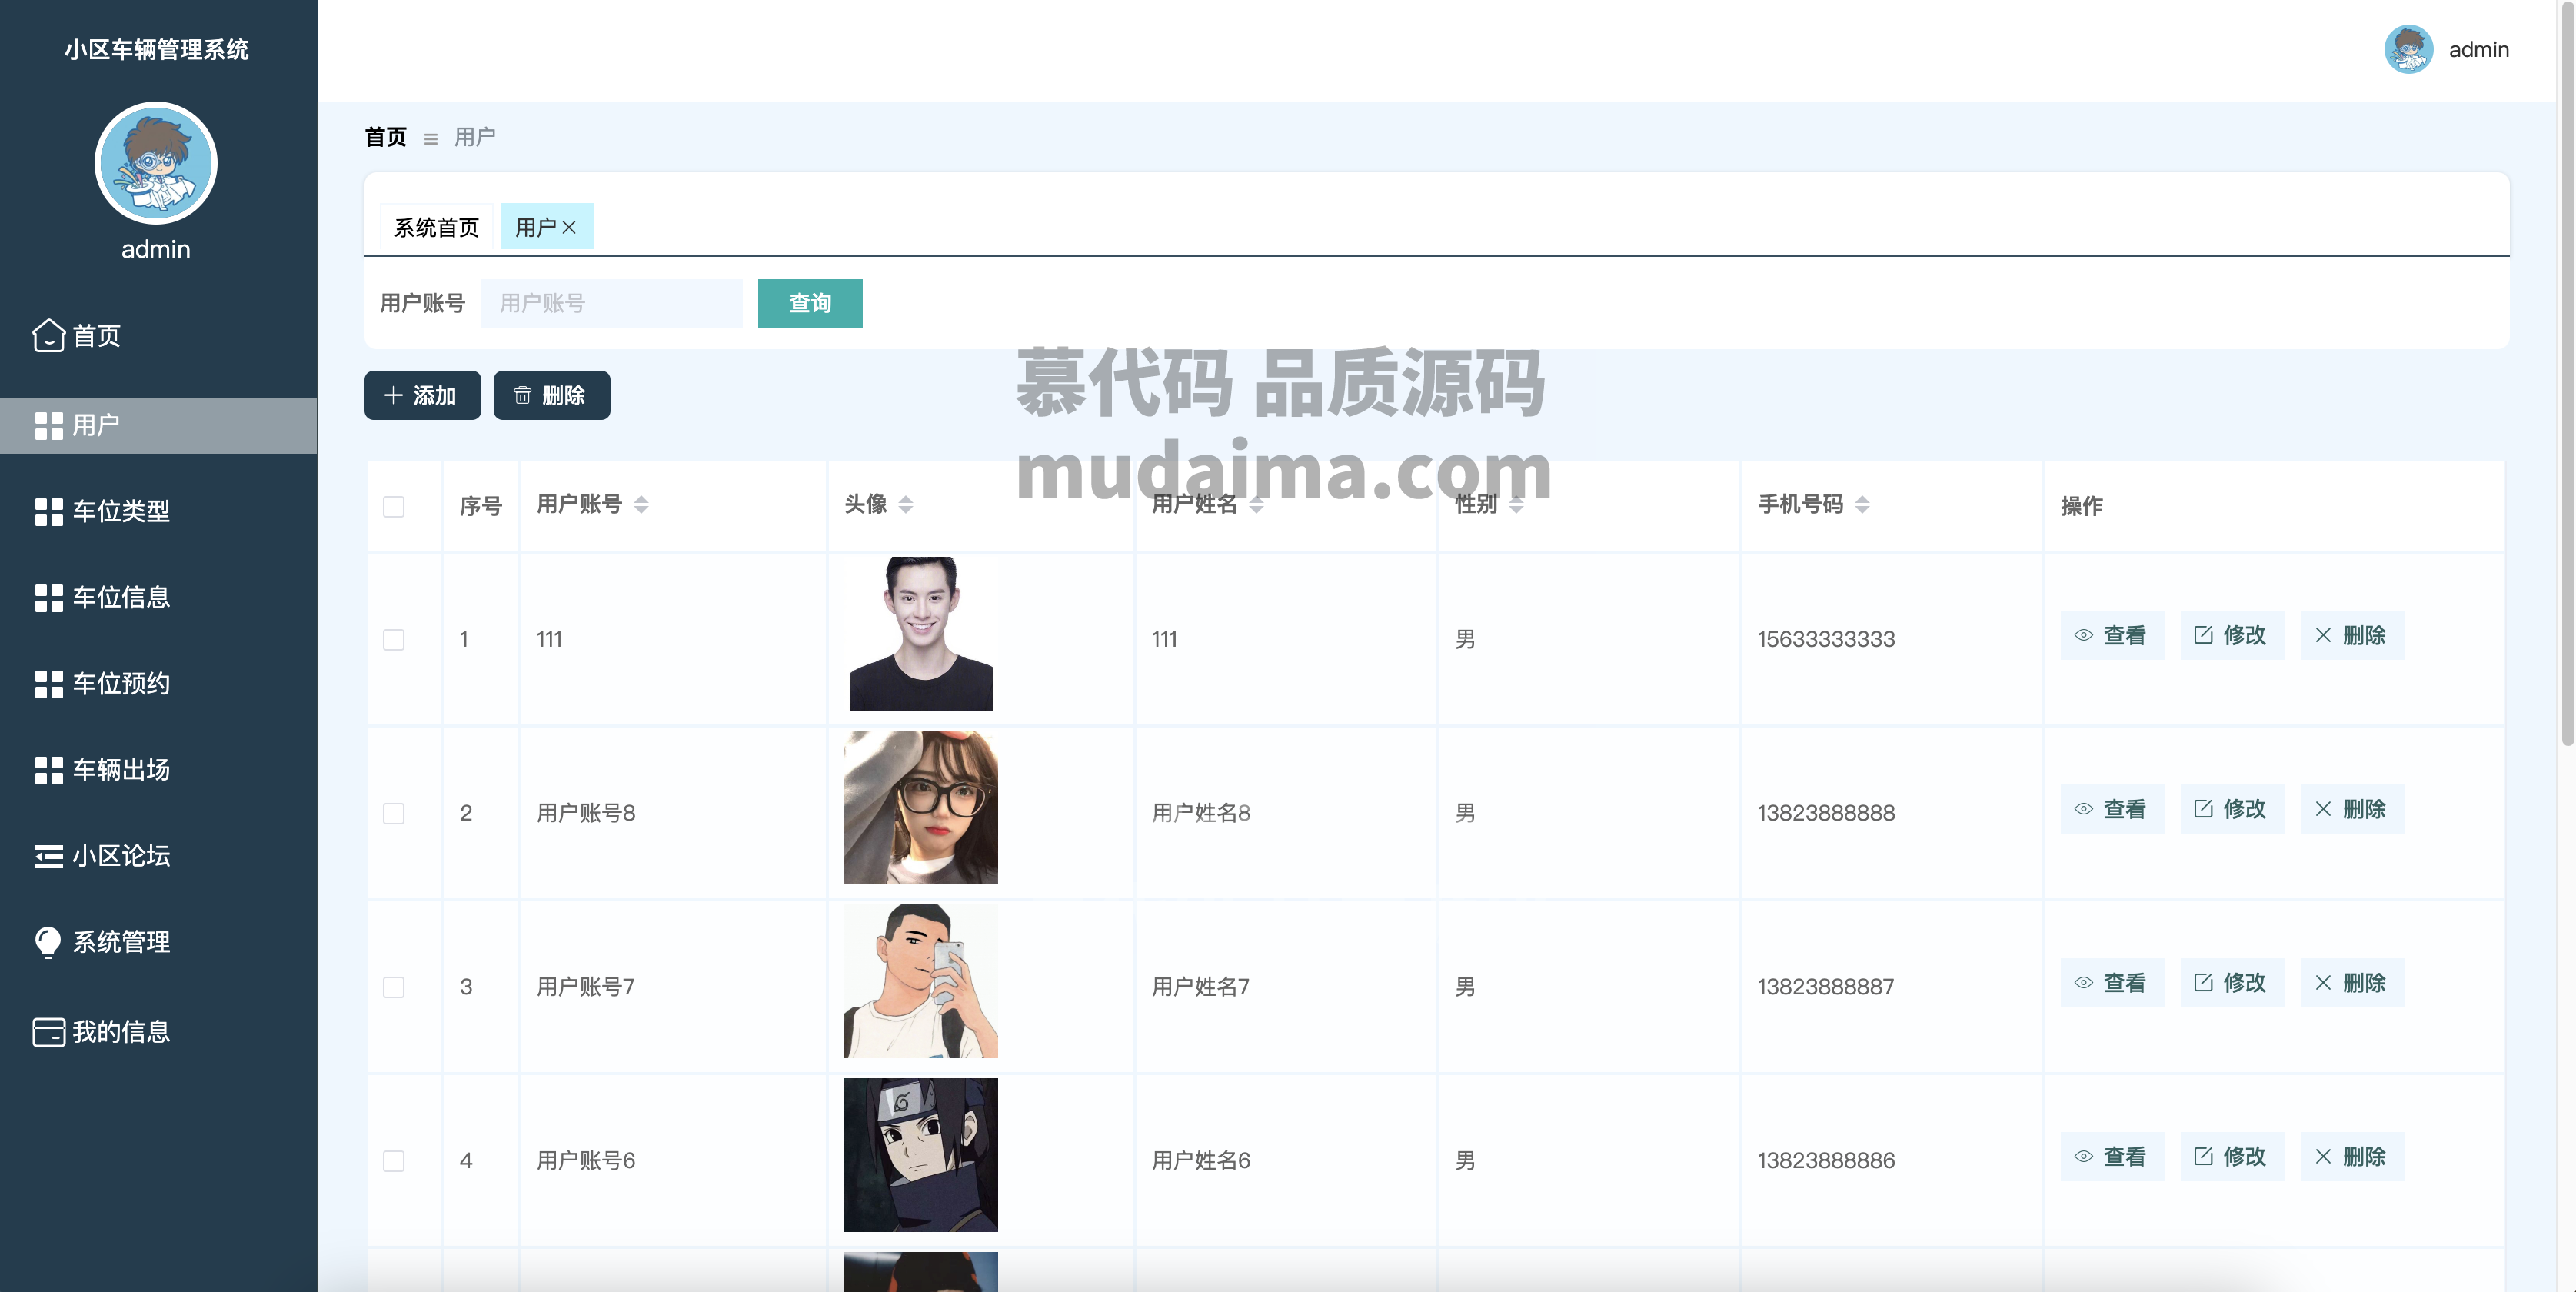Click the 添加 add button
Viewport: 2576px width, 1292px height.
[422, 395]
